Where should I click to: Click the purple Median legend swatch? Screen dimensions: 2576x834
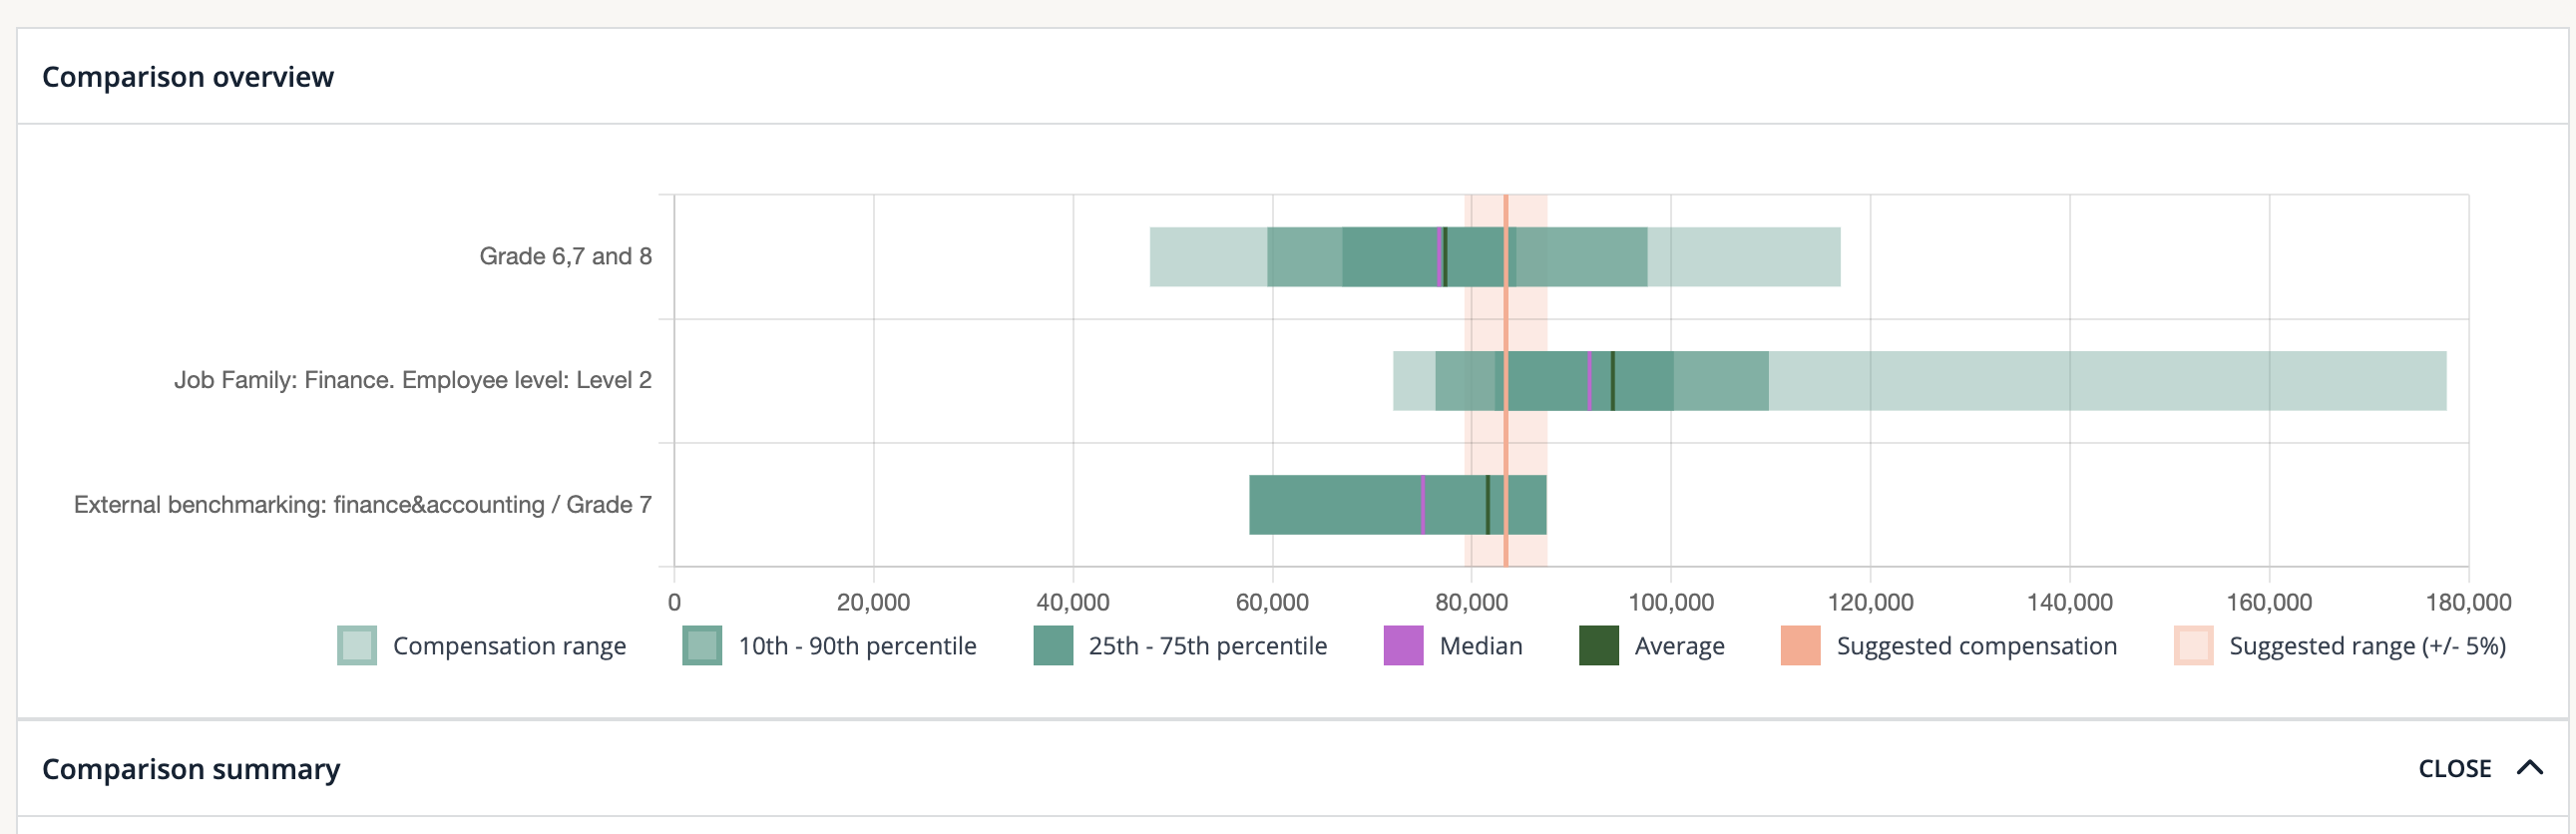(x=1403, y=646)
